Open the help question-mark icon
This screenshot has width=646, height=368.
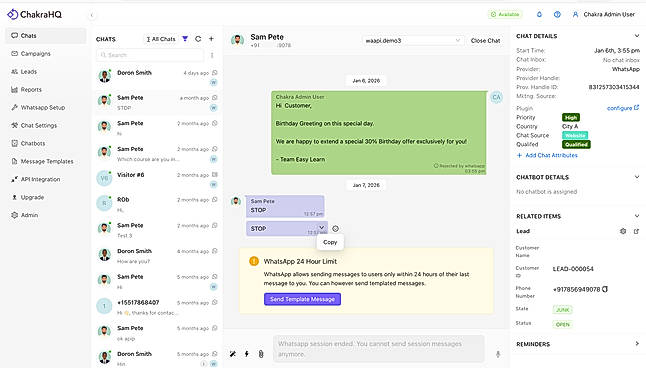[x=557, y=14]
